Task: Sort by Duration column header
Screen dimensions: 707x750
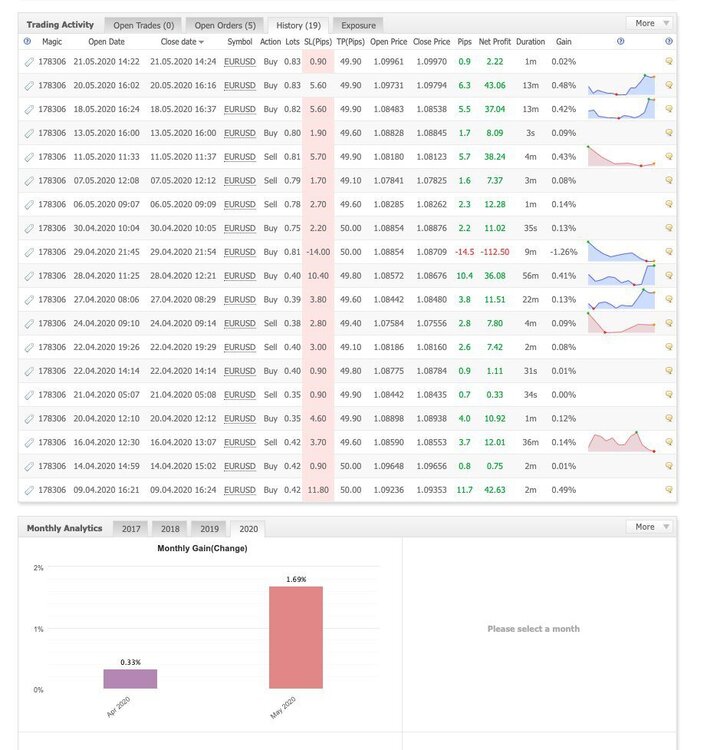Action: pyautogui.click(x=530, y=42)
